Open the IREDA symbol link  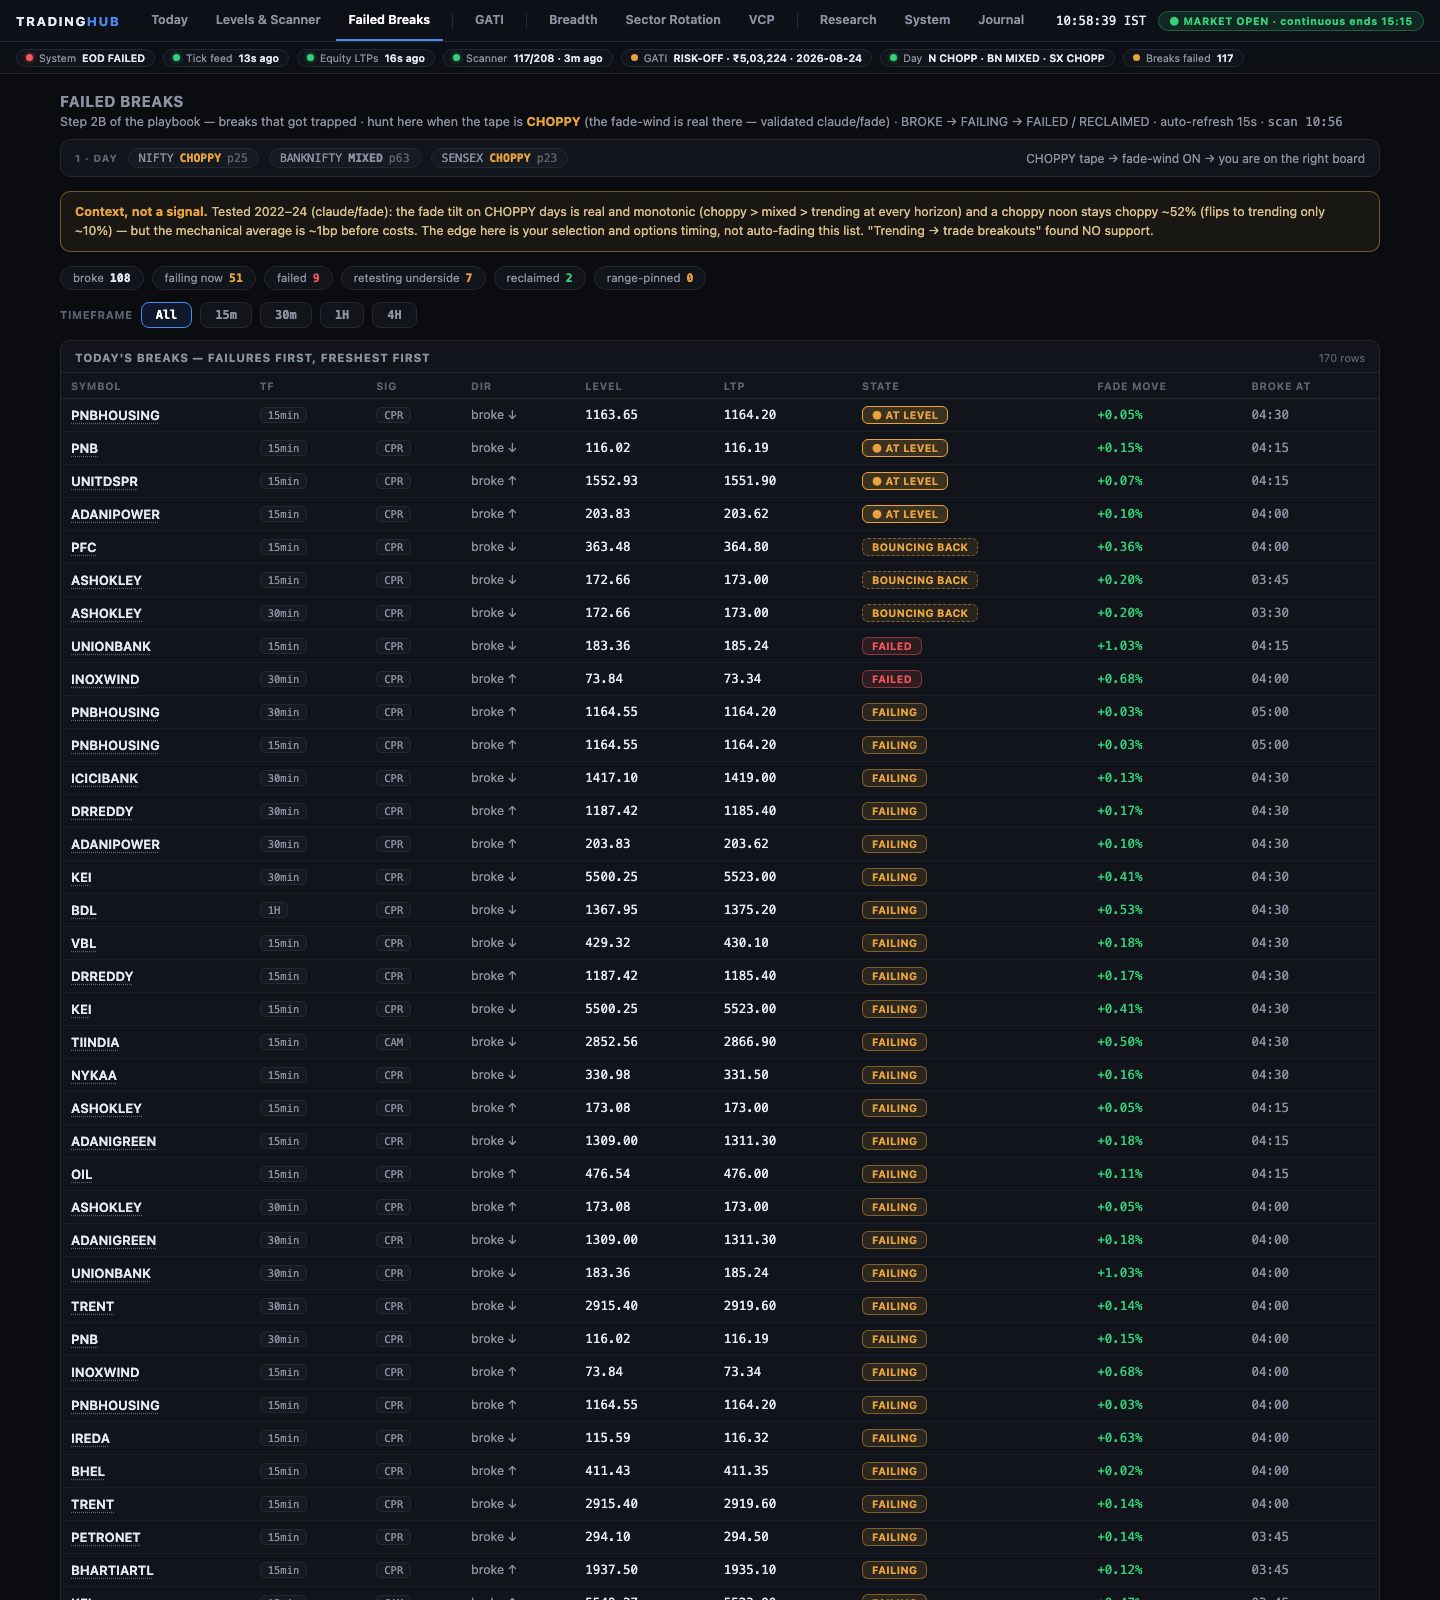pos(91,1438)
